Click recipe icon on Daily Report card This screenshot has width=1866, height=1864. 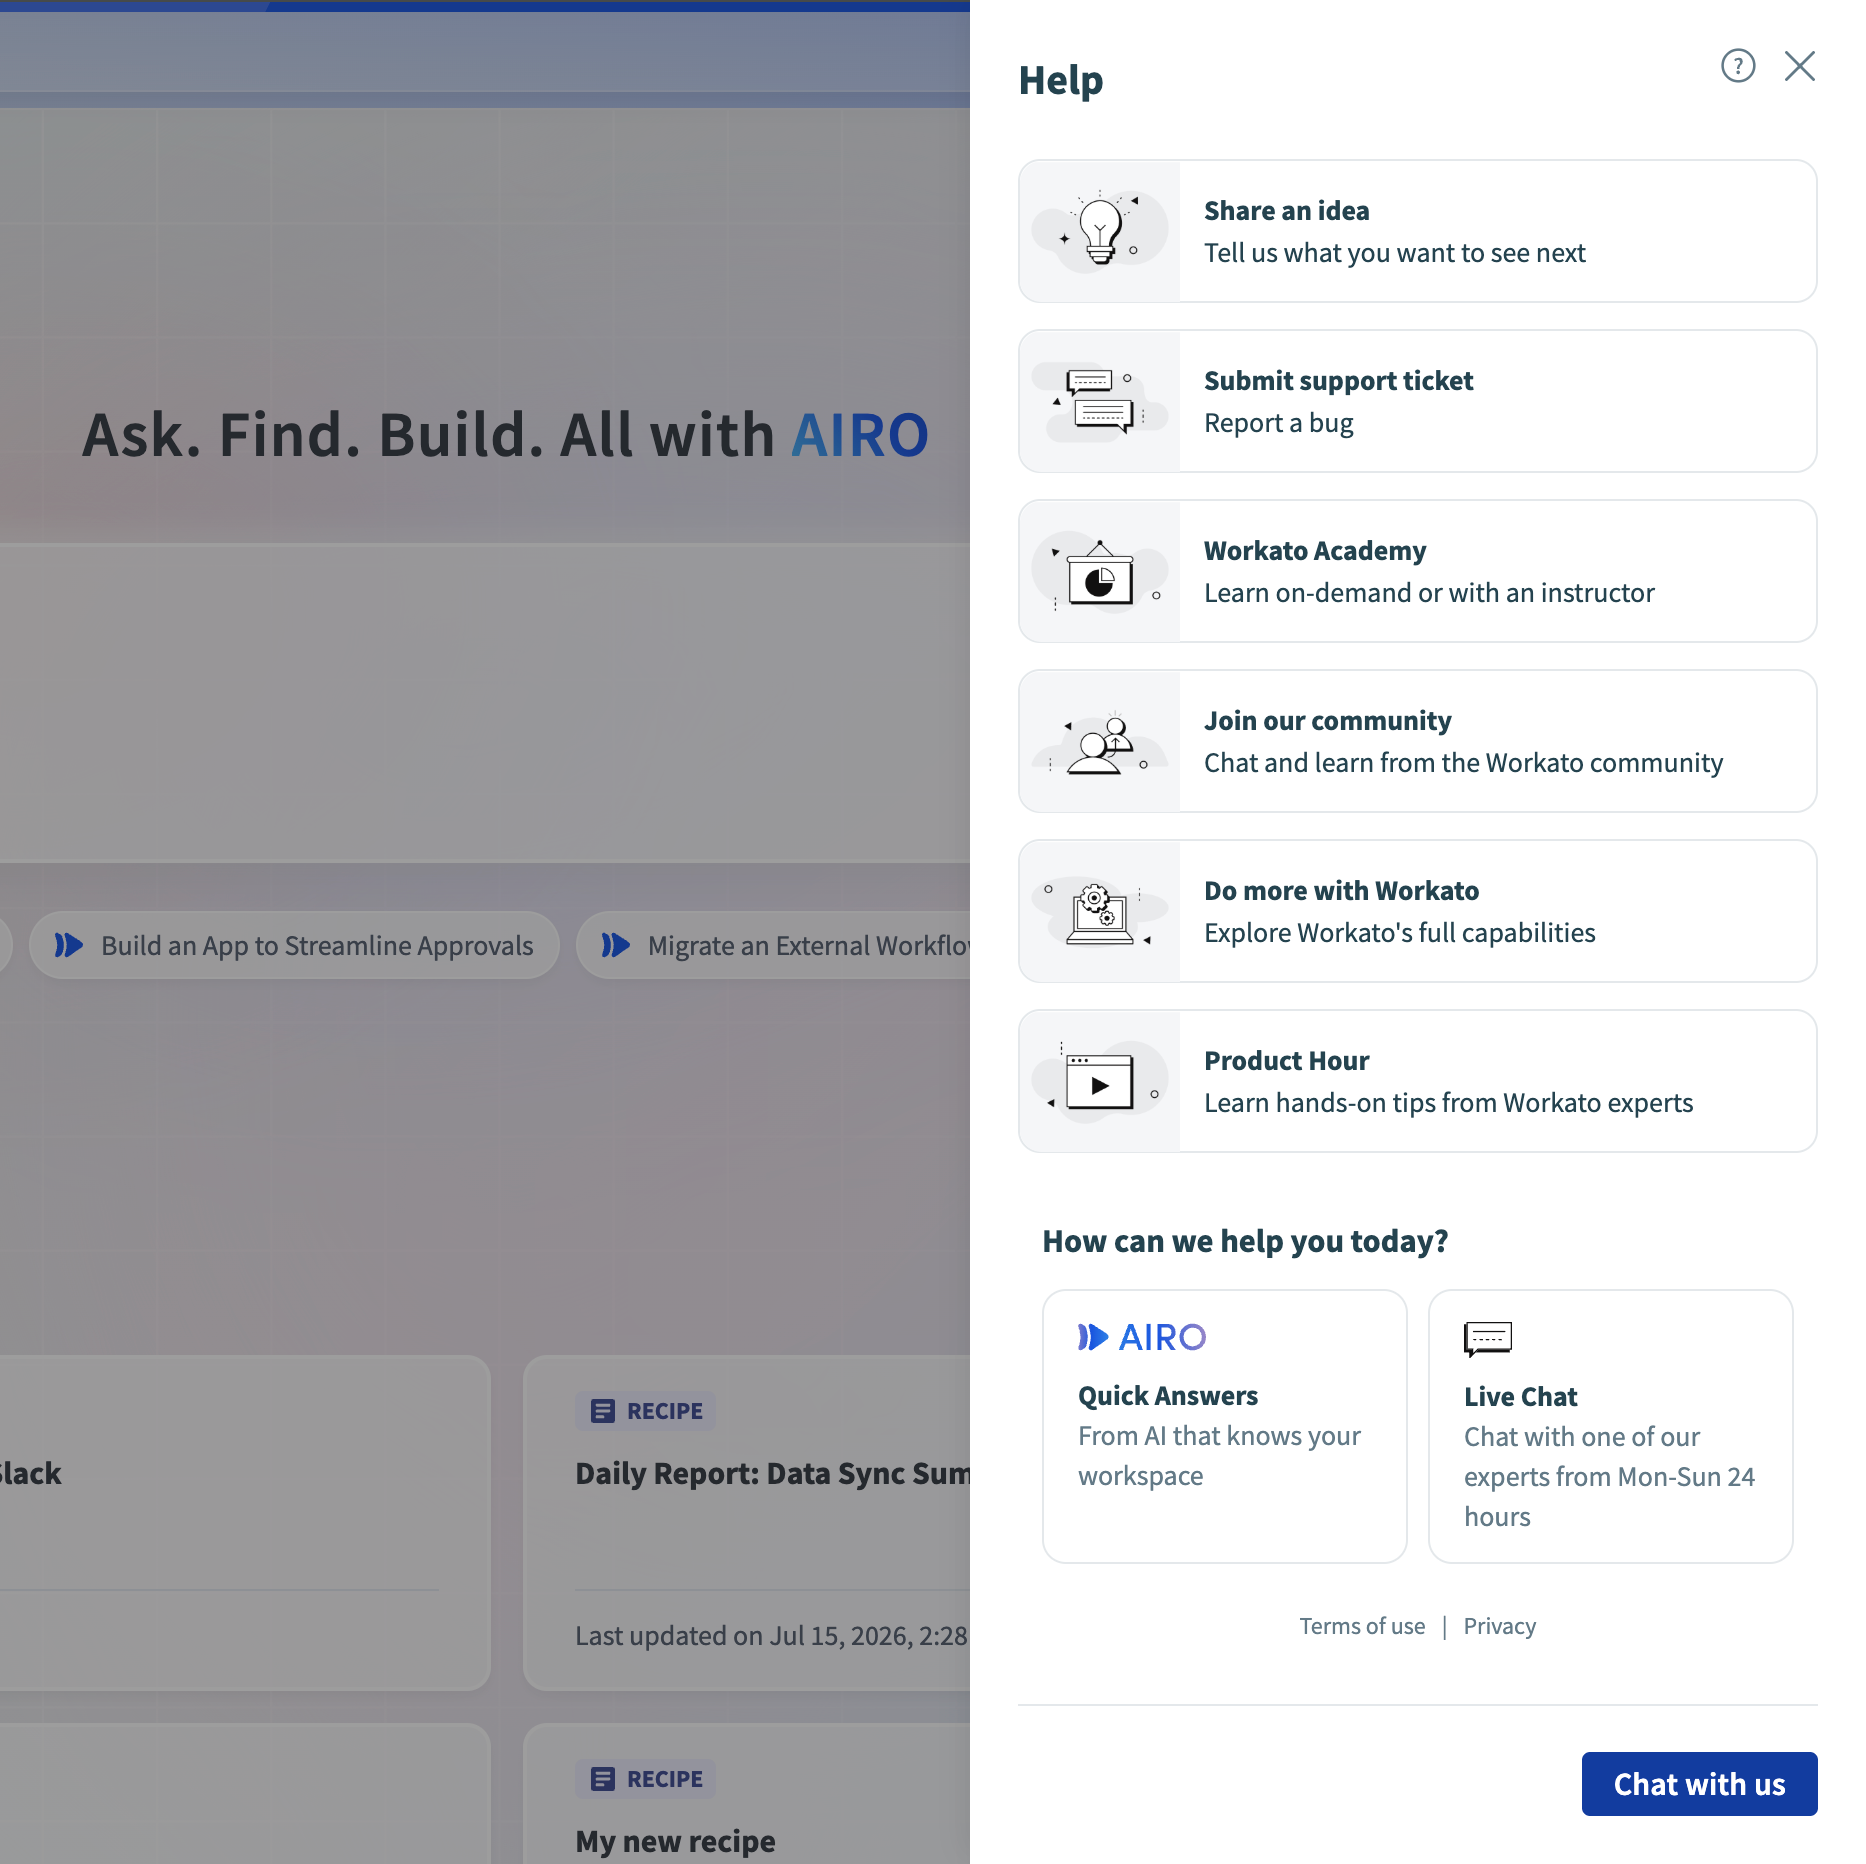coord(603,1411)
